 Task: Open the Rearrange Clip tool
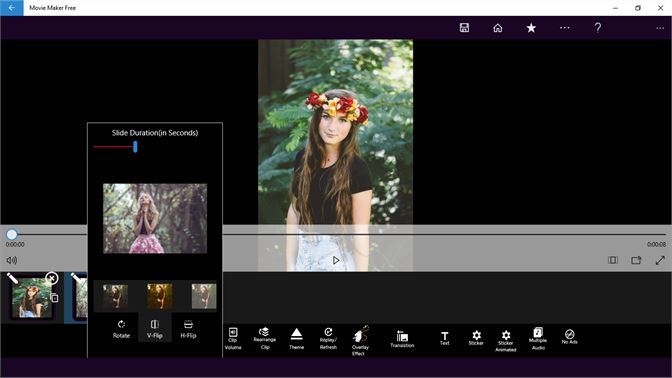coord(265,338)
